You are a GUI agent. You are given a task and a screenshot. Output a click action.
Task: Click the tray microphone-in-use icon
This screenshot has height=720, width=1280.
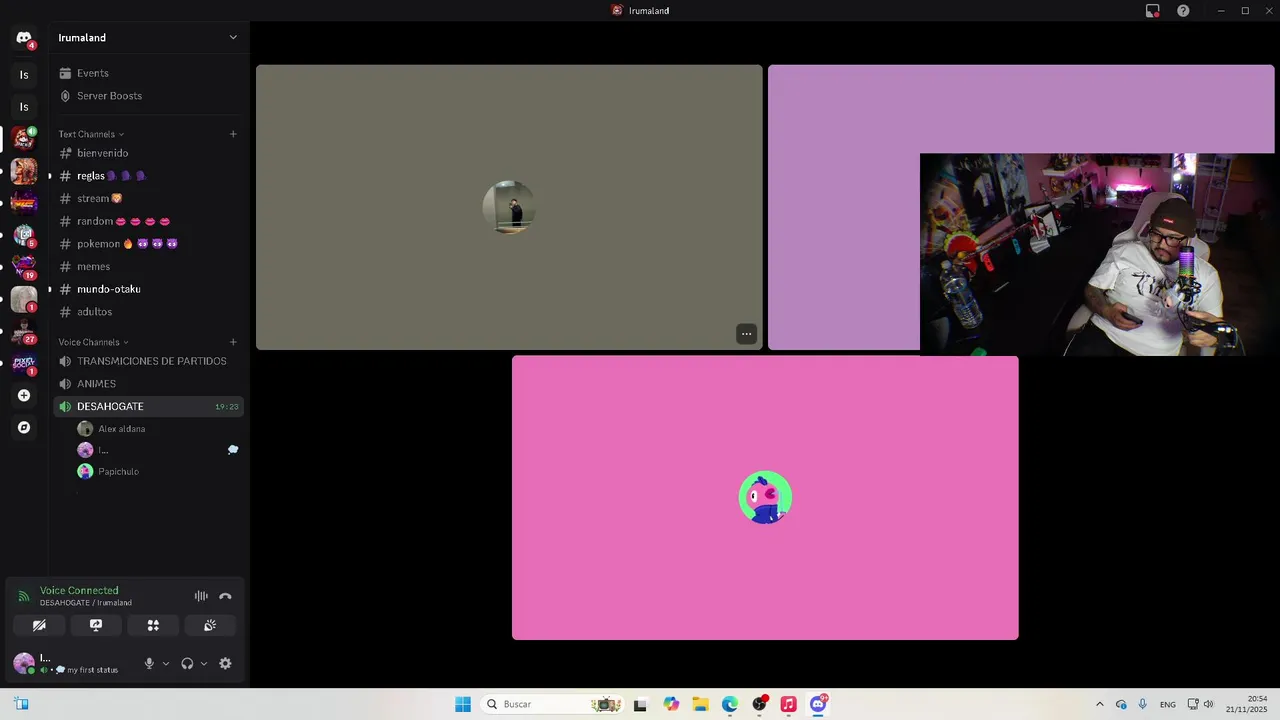1143,704
